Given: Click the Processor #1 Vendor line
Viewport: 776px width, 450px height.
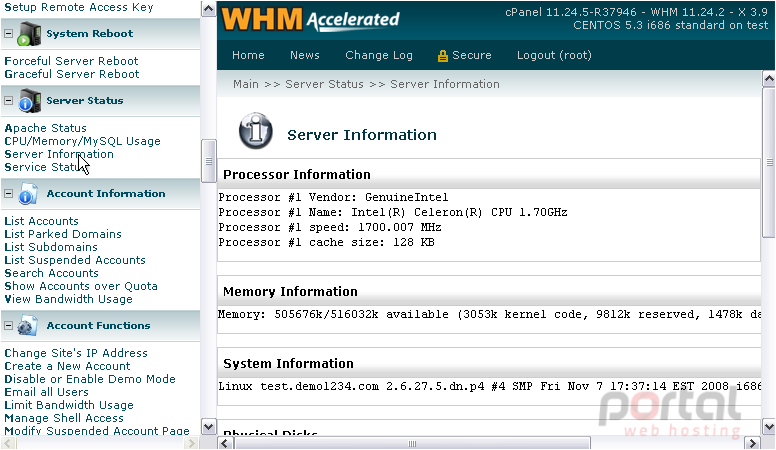Looking at the screenshot, I should pyautogui.click(x=334, y=198).
